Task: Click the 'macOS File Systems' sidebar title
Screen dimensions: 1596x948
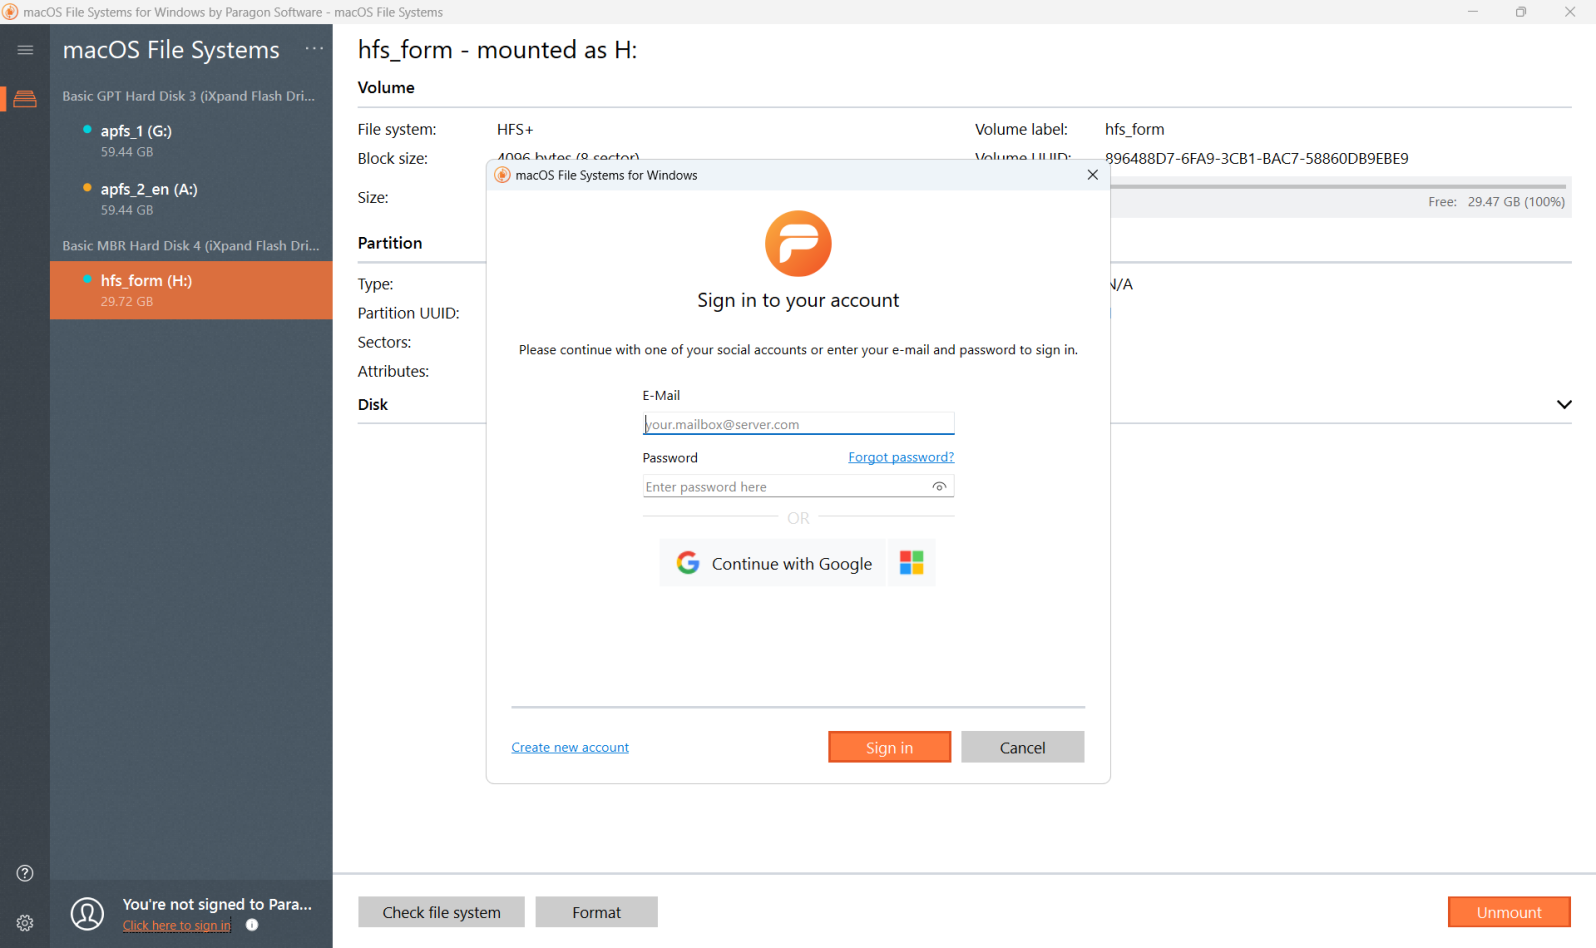Action: click(171, 50)
